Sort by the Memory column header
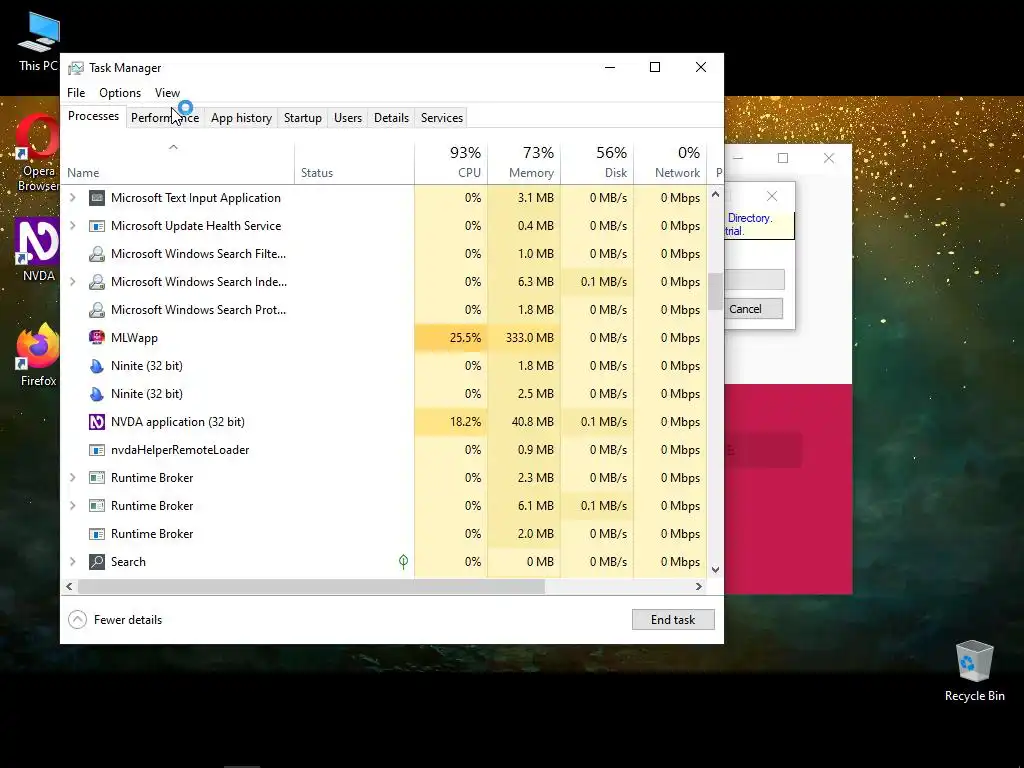This screenshot has width=1024, height=768. pyautogui.click(x=524, y=162)
